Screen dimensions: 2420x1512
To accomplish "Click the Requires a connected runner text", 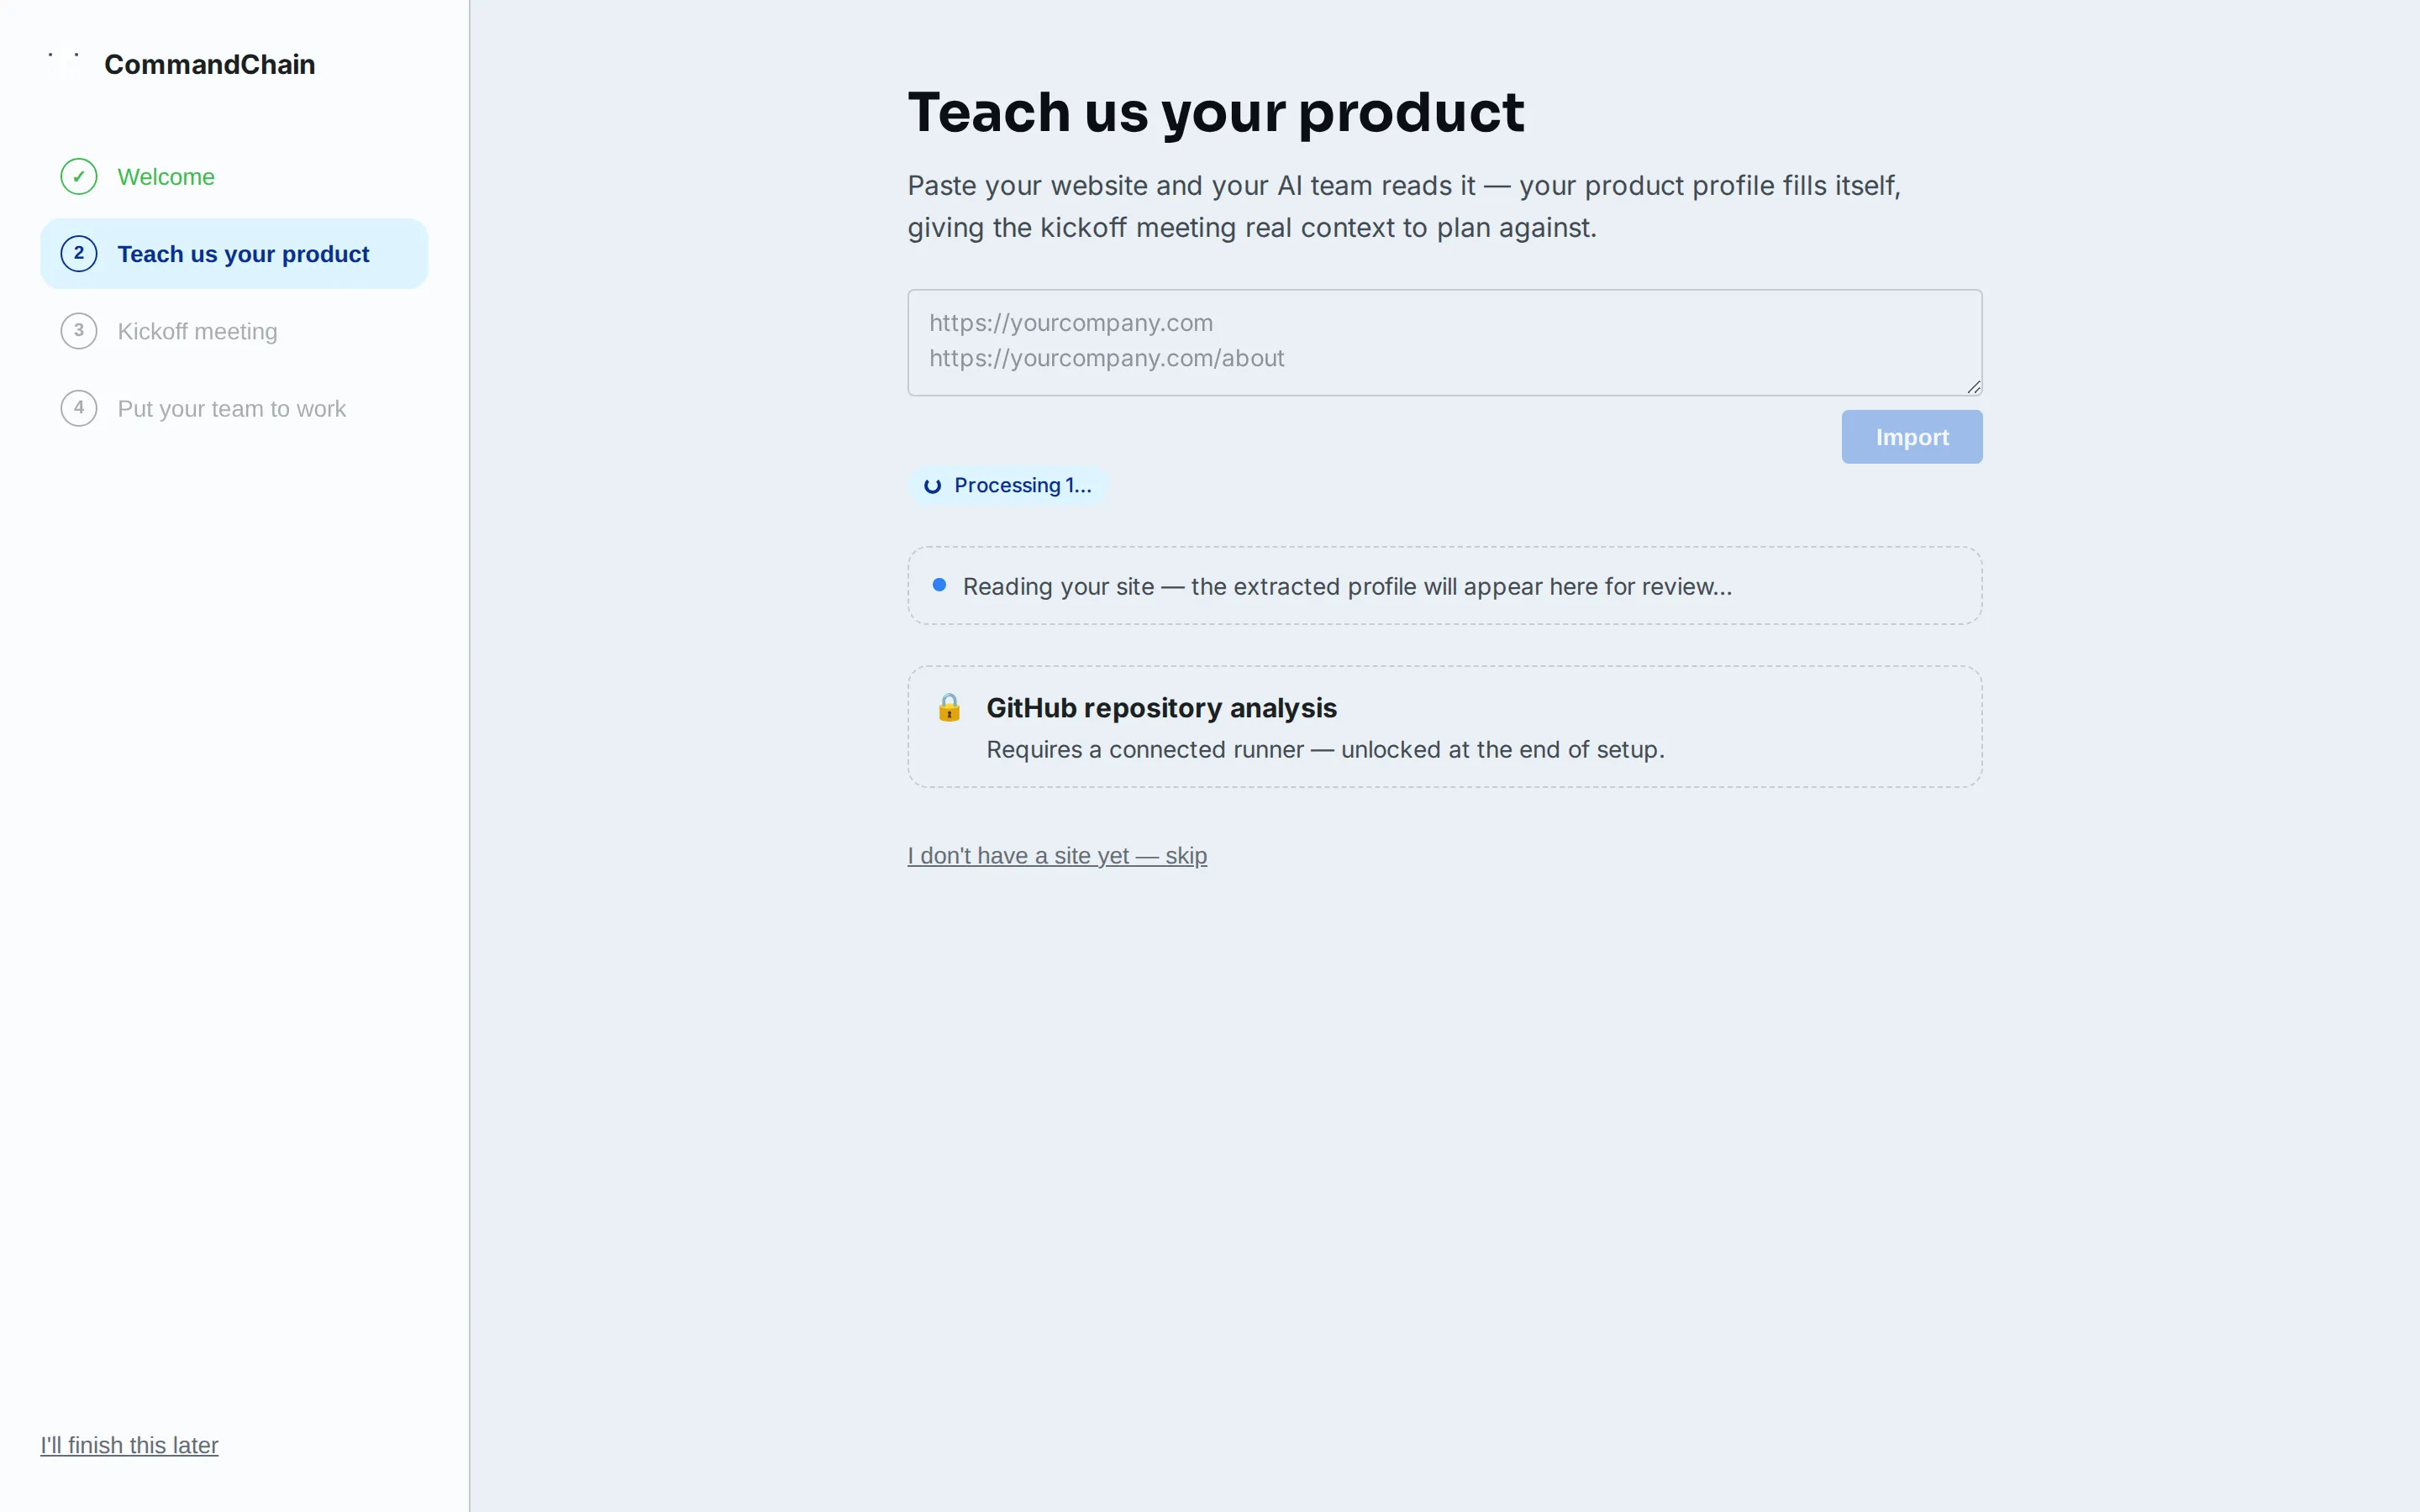I will [x=1325, y=750].
